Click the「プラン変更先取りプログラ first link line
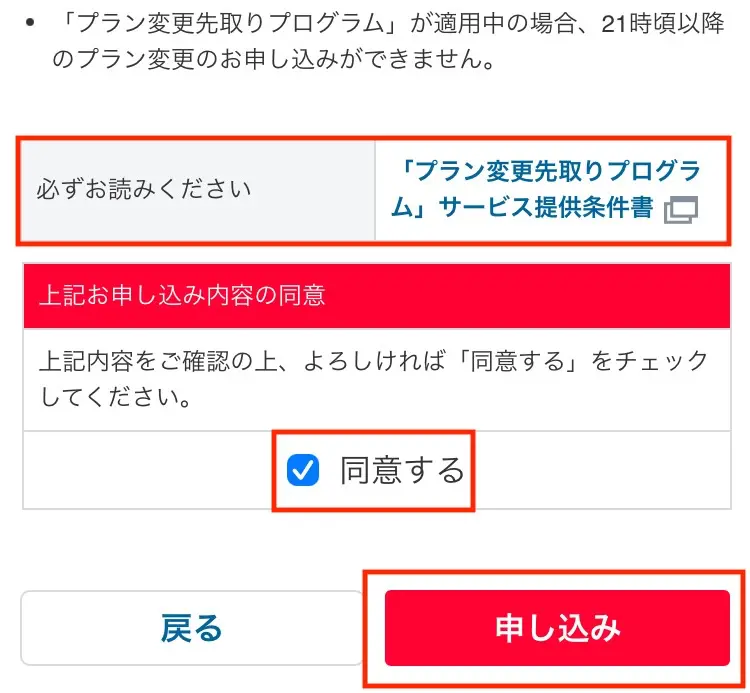The width and height of the screenshot is (750, 693). 549,171
